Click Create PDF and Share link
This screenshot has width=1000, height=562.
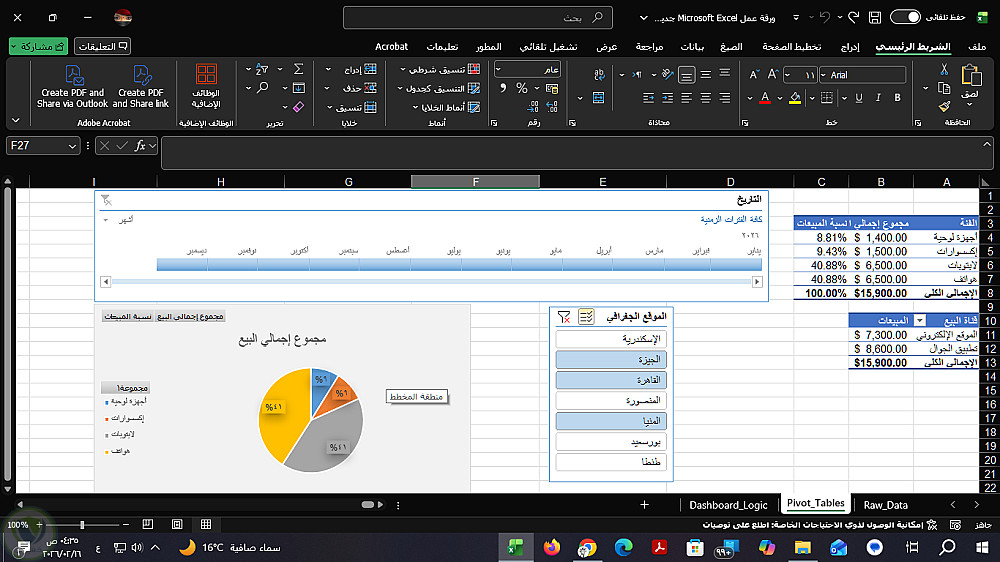(x=141, y=86)
